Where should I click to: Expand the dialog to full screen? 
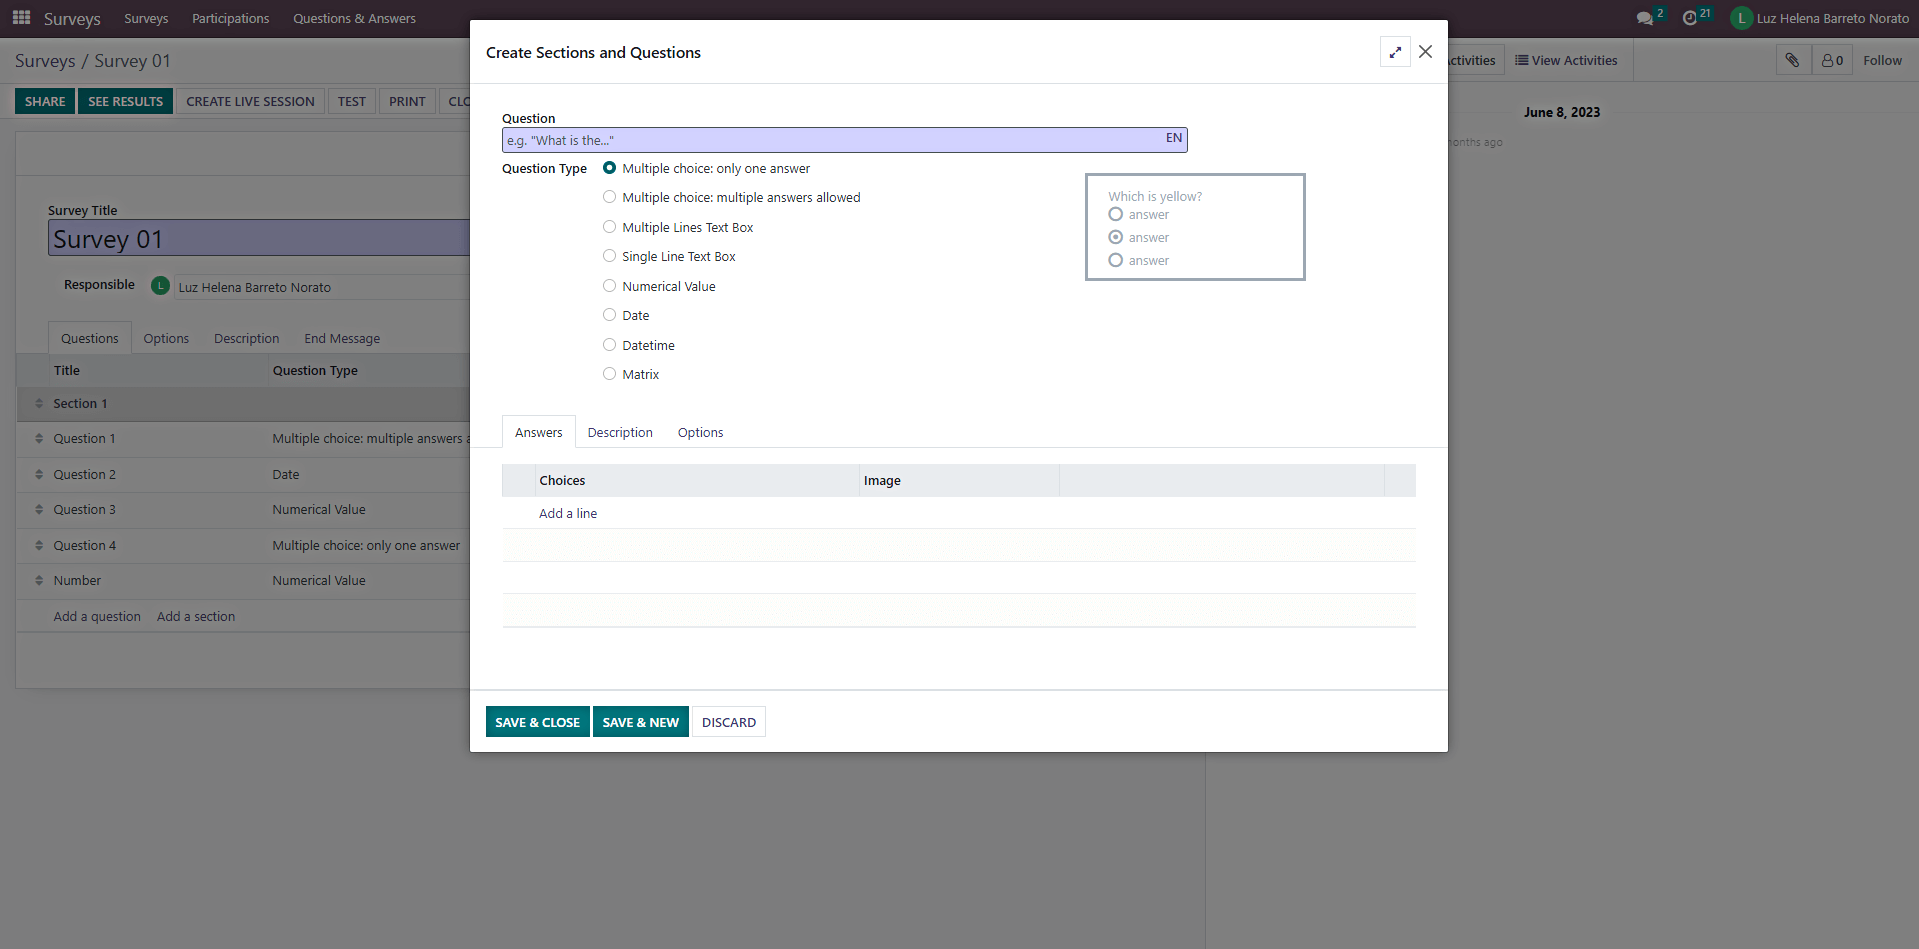(1395, 52)
